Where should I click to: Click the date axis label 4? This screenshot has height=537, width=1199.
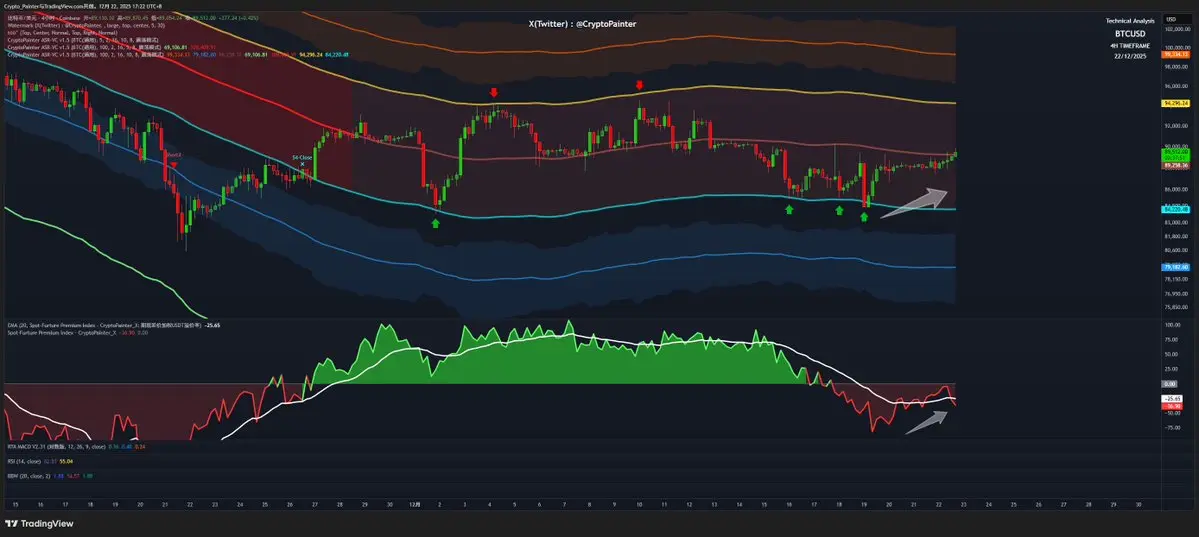pos(489,505)
